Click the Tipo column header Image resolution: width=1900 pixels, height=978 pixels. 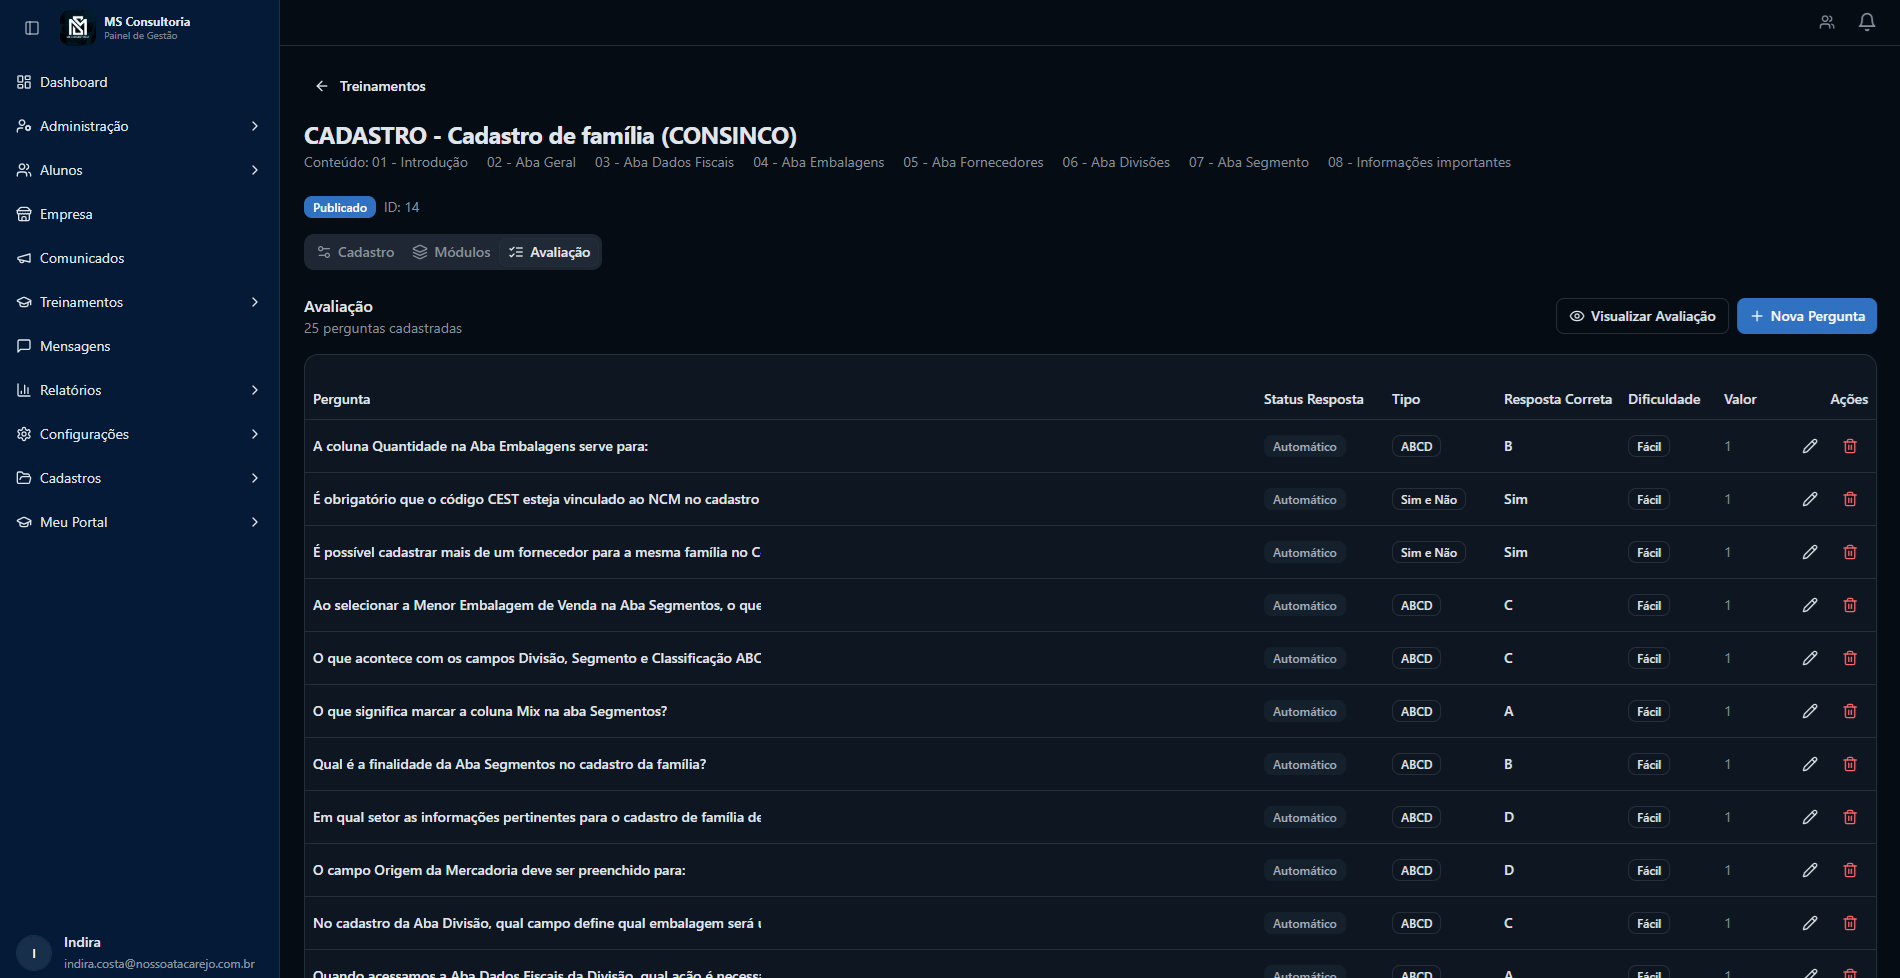tap(1406, 399)
